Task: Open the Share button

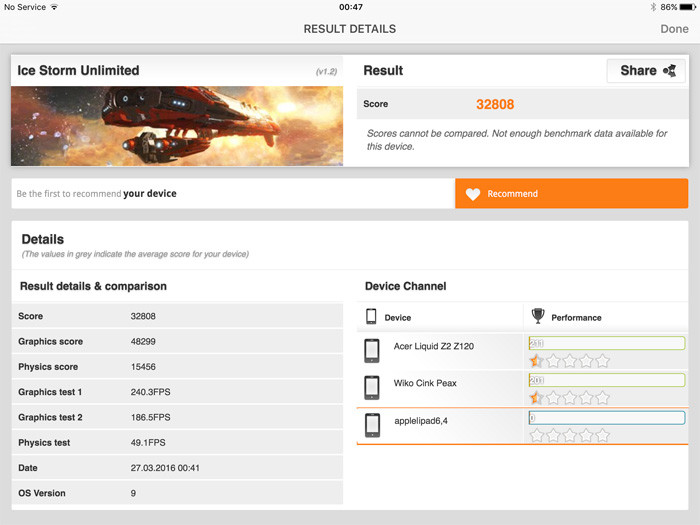Action: pyautogui.click(x=646, y=71)
